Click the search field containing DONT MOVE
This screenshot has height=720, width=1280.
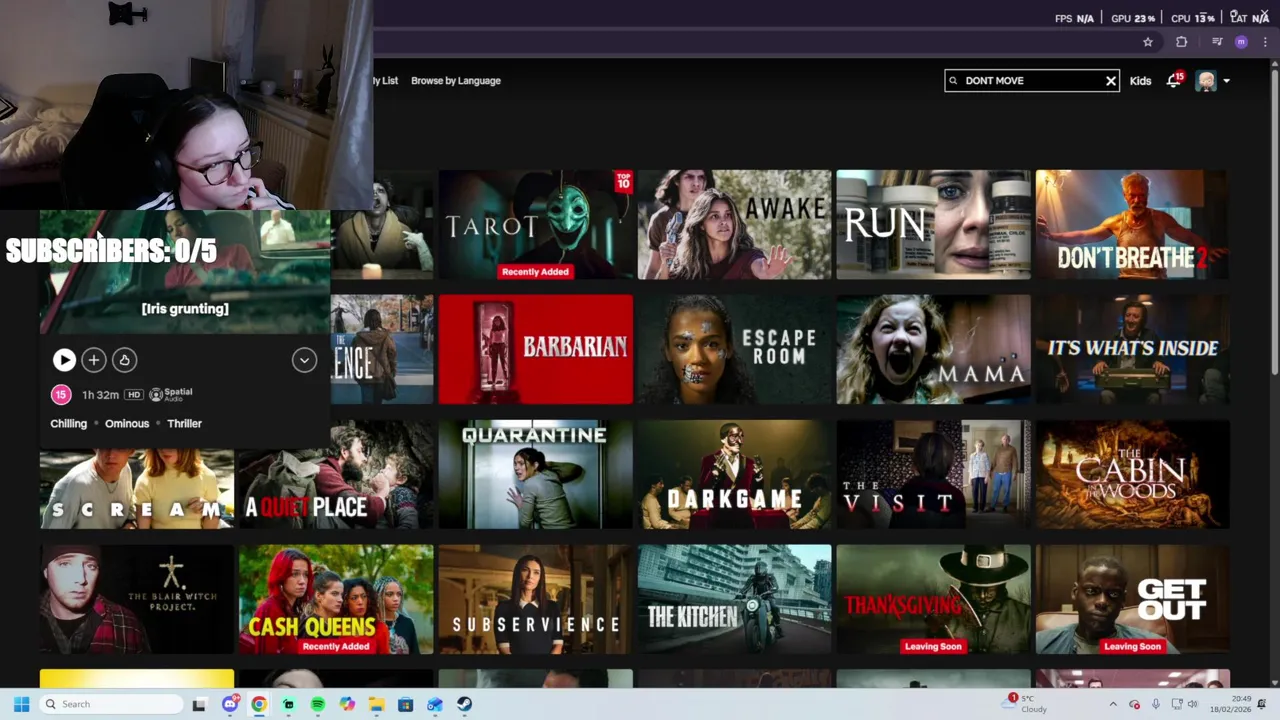1031,81
